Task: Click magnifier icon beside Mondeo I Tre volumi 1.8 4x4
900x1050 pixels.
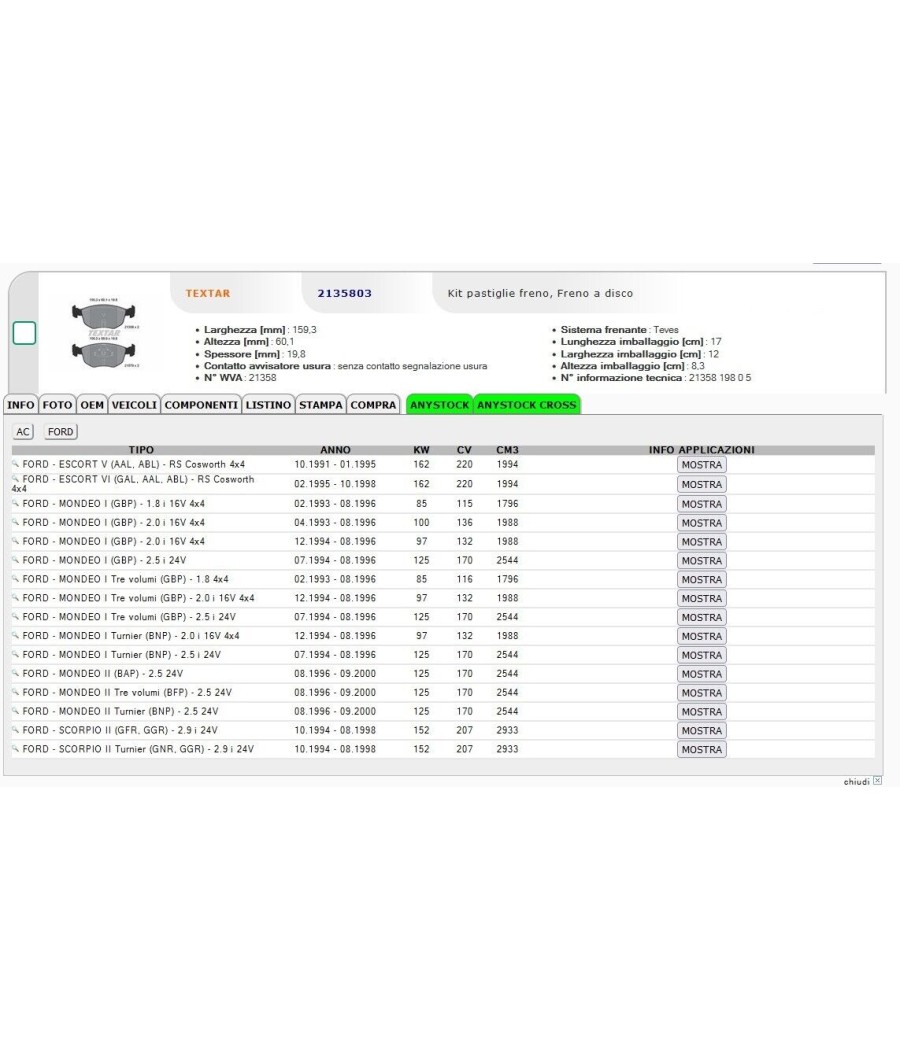Action: 15,579
